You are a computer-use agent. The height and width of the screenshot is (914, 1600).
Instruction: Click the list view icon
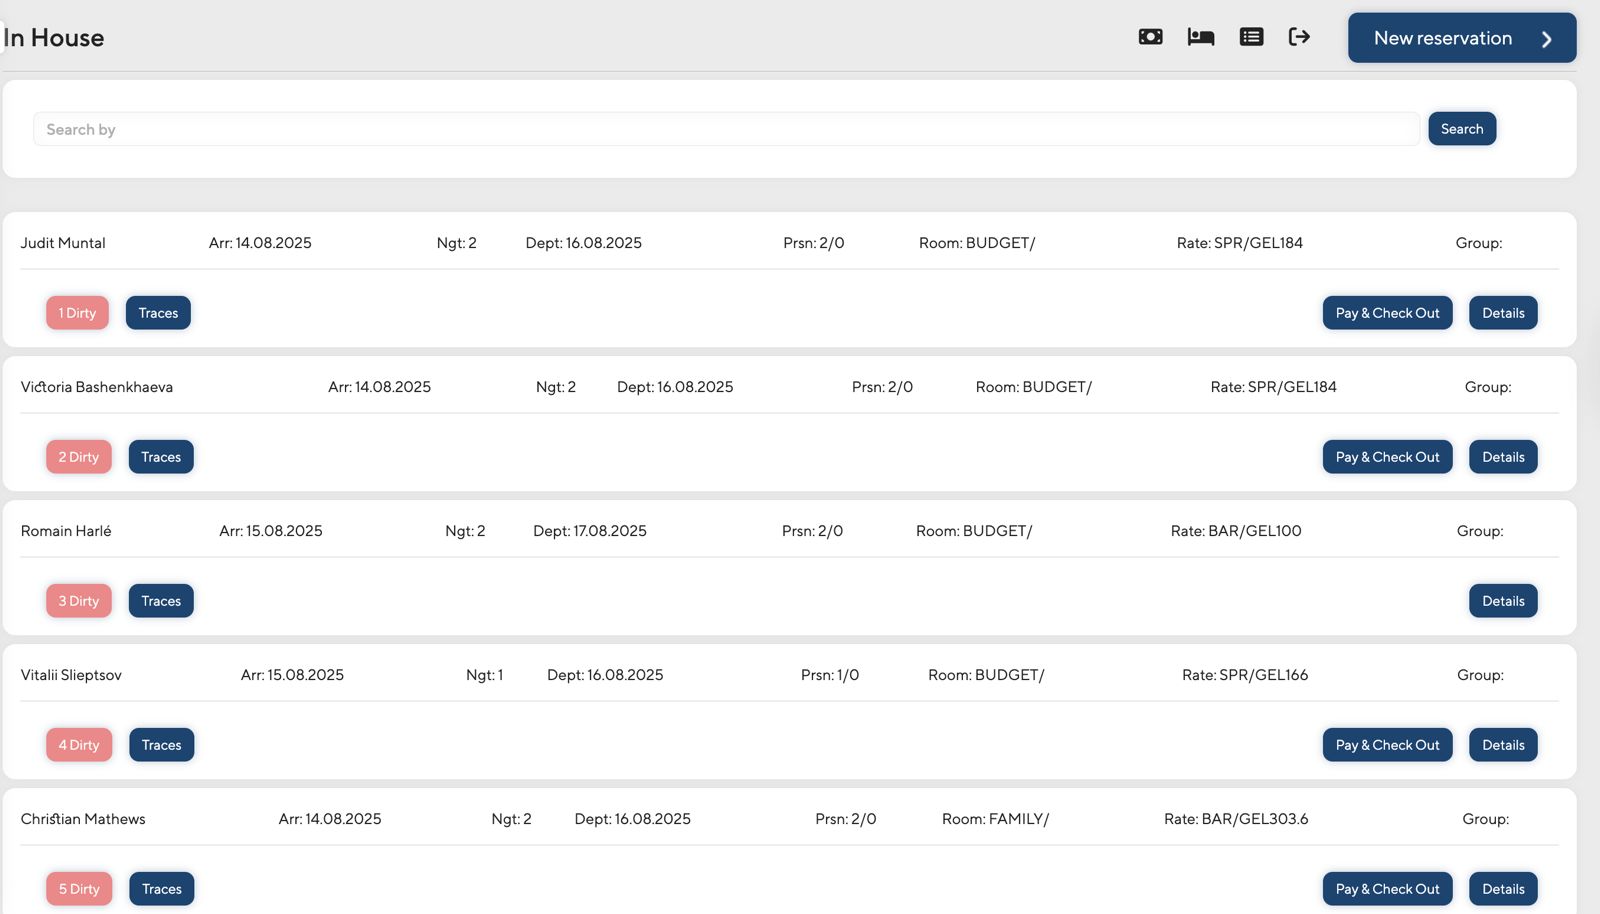(x=1251, y=37)
